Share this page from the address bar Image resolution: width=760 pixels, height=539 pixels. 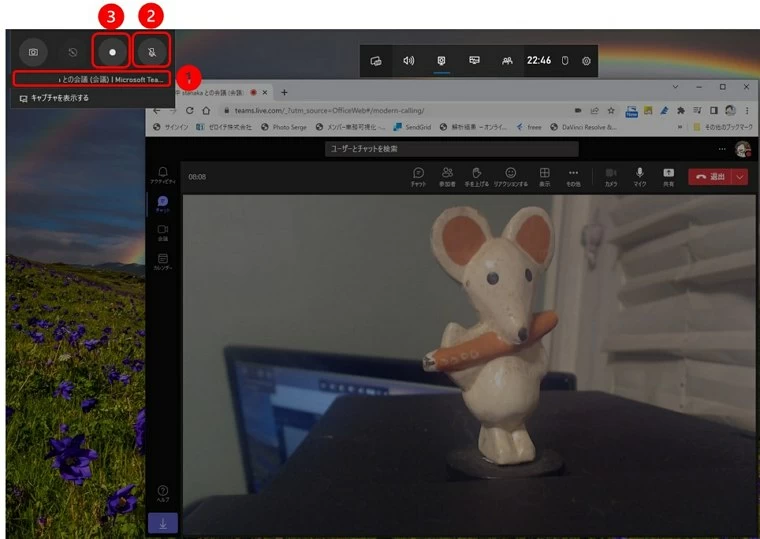click(595, 111)
